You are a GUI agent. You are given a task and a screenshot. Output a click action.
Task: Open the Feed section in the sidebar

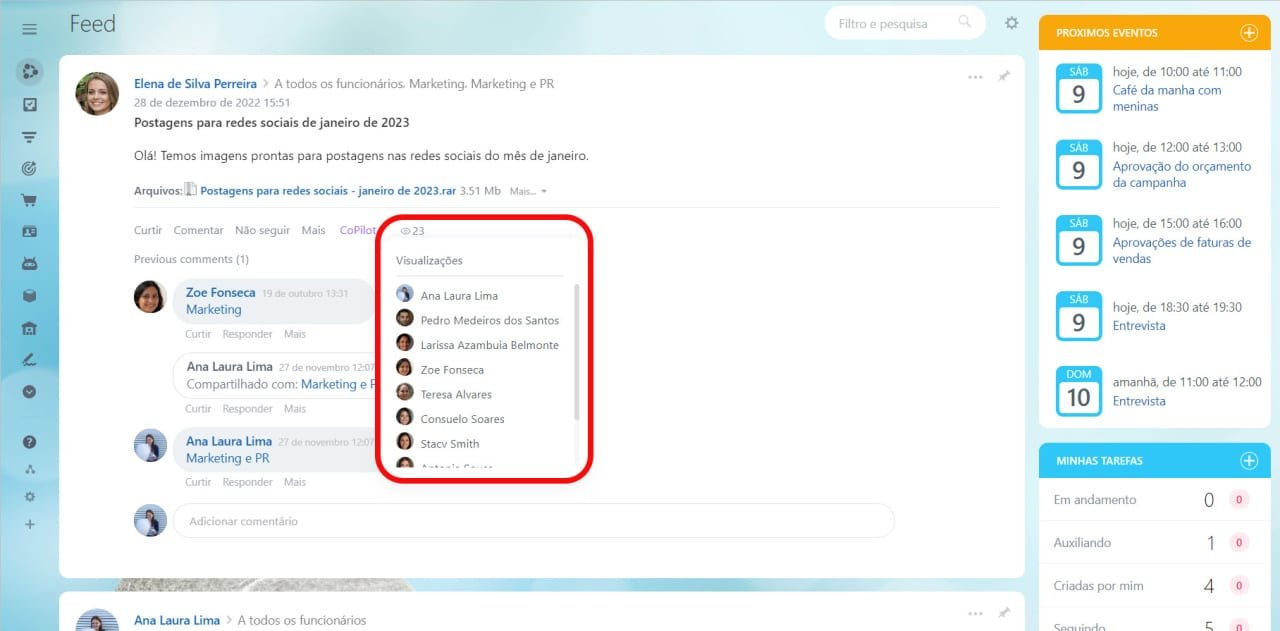pos(29,71)
